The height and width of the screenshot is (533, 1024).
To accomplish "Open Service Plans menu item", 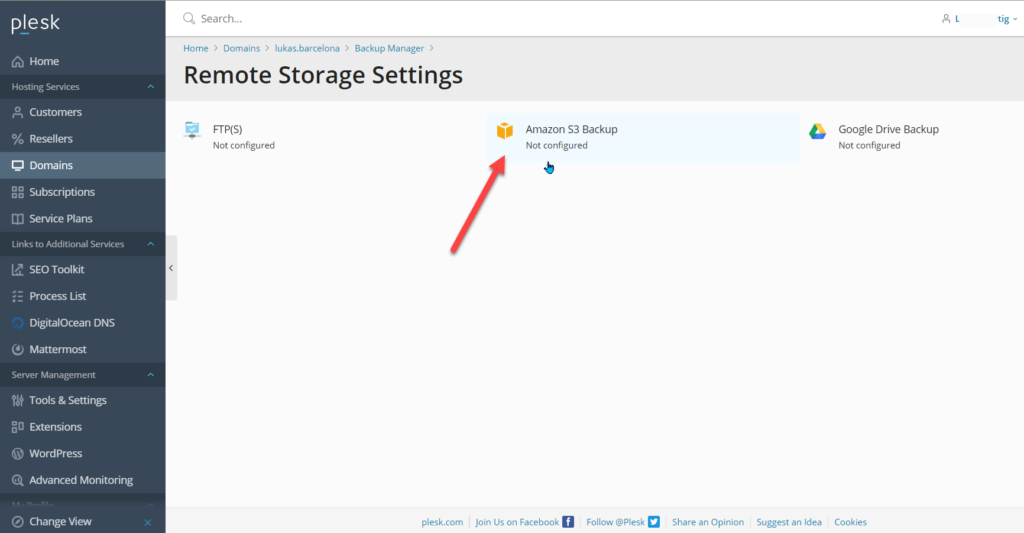I will click(x=82, y=219).
